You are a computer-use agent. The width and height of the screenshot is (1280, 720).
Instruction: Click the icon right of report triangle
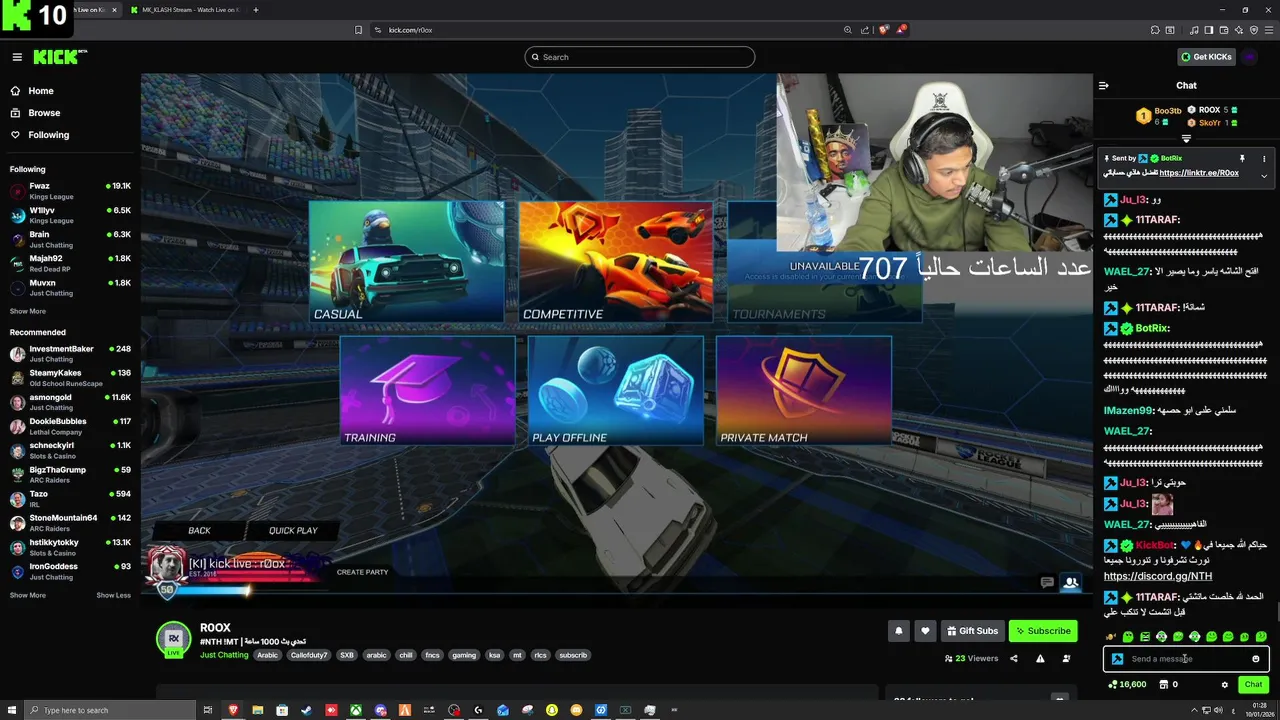click(x=1066, y=659)
